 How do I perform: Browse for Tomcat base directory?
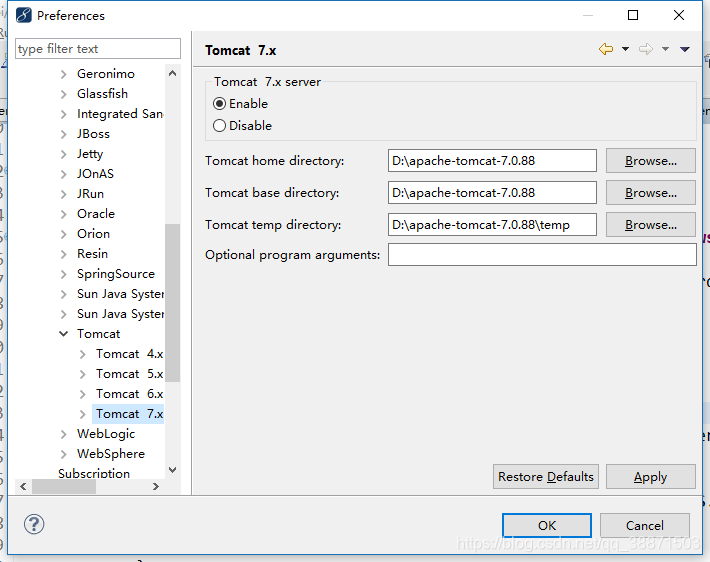[x=651, y=193]
